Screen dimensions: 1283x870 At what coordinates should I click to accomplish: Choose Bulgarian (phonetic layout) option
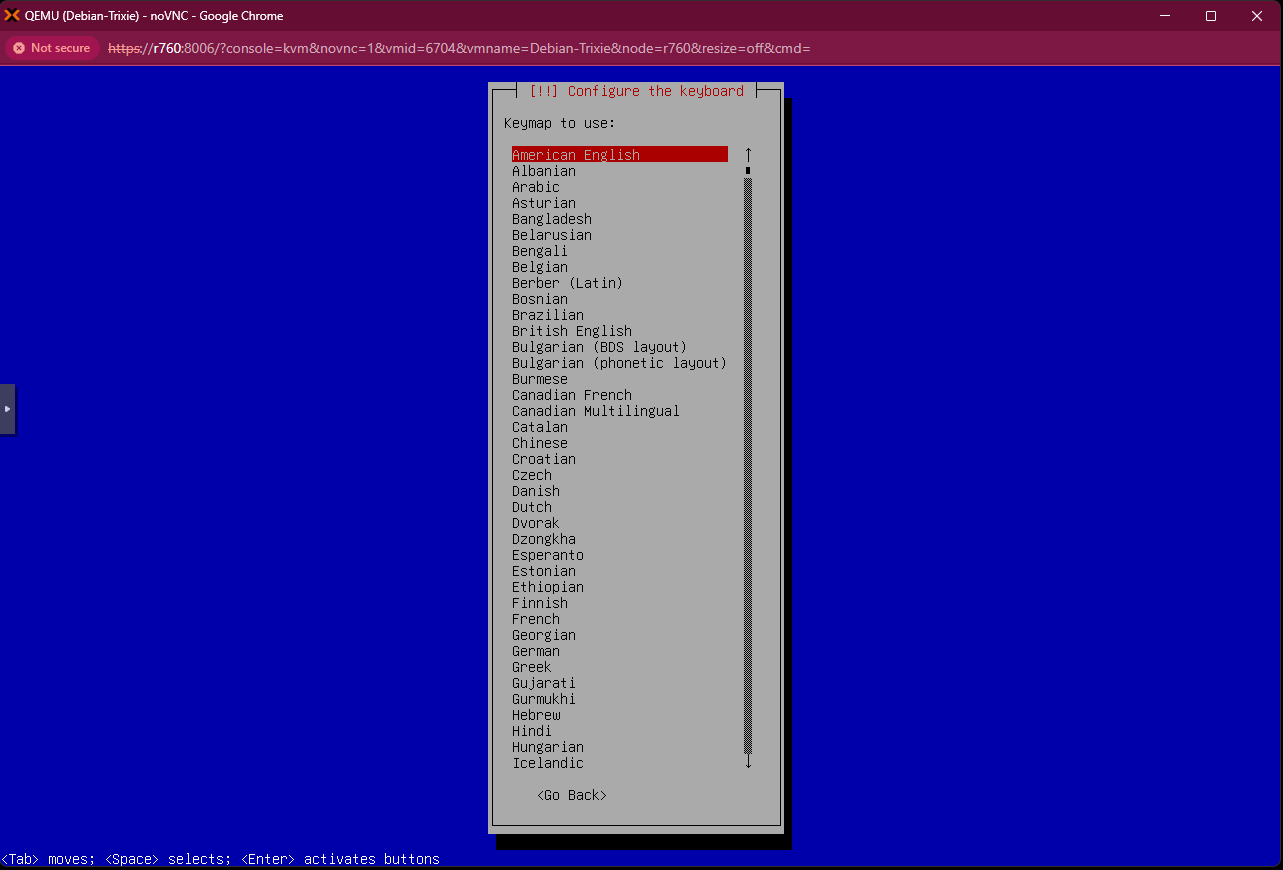pyautogui.click(x=618, y=363)
